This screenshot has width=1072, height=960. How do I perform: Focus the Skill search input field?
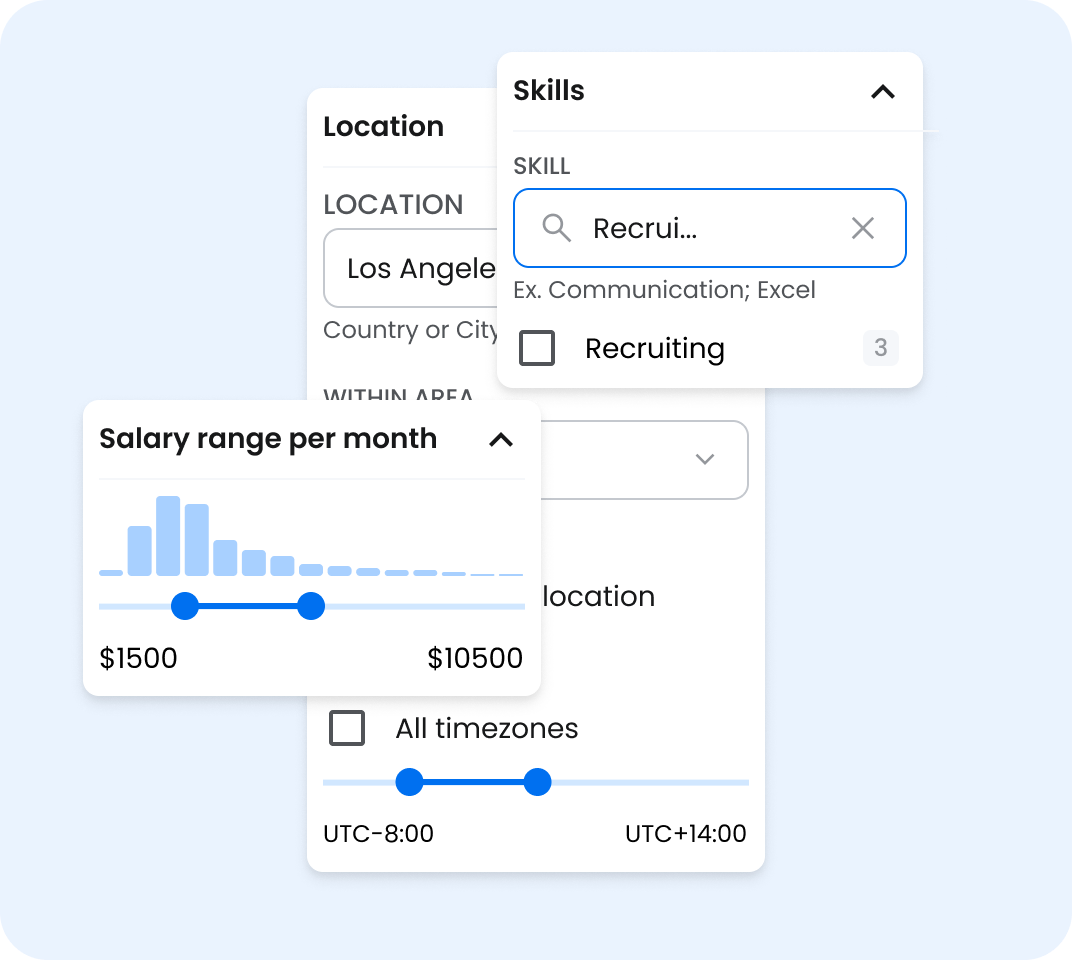point(710,228)
